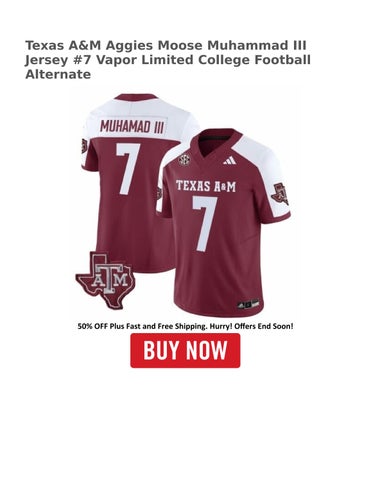Click the SEC circular patch on front jersey
371x480 pixels.
click(183, 160)
